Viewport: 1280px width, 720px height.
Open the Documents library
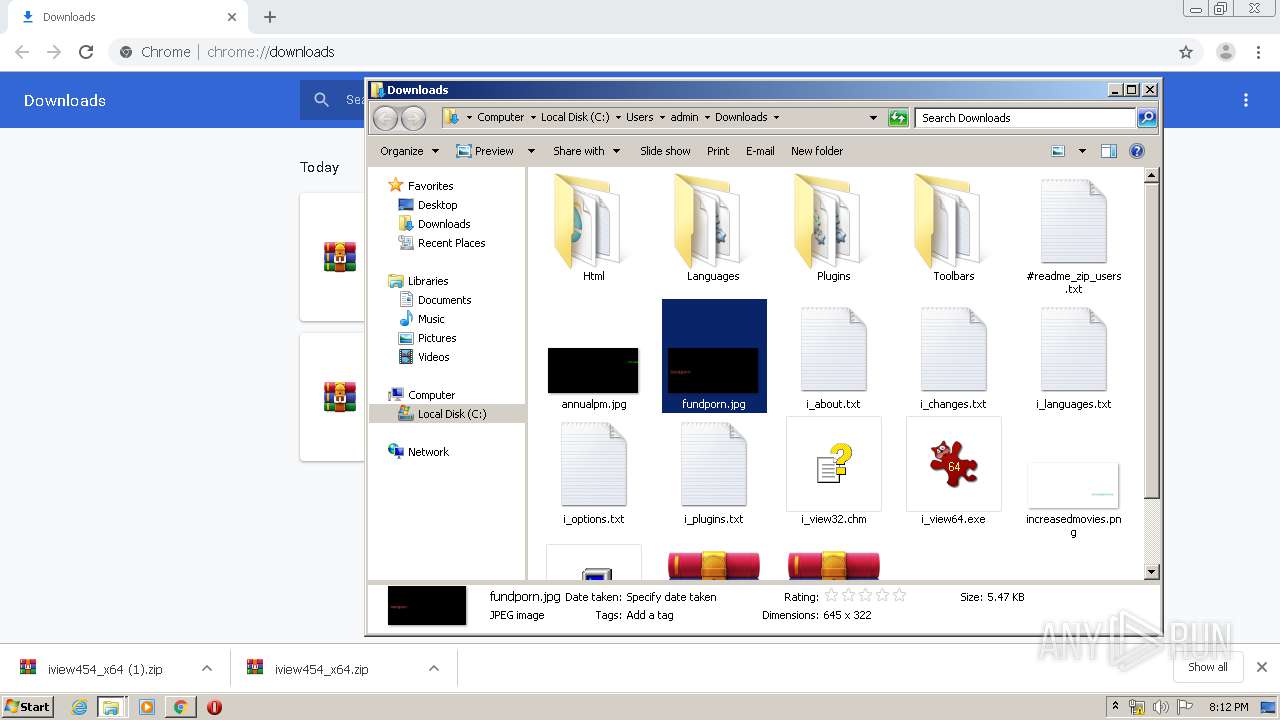tap(444, 300)
